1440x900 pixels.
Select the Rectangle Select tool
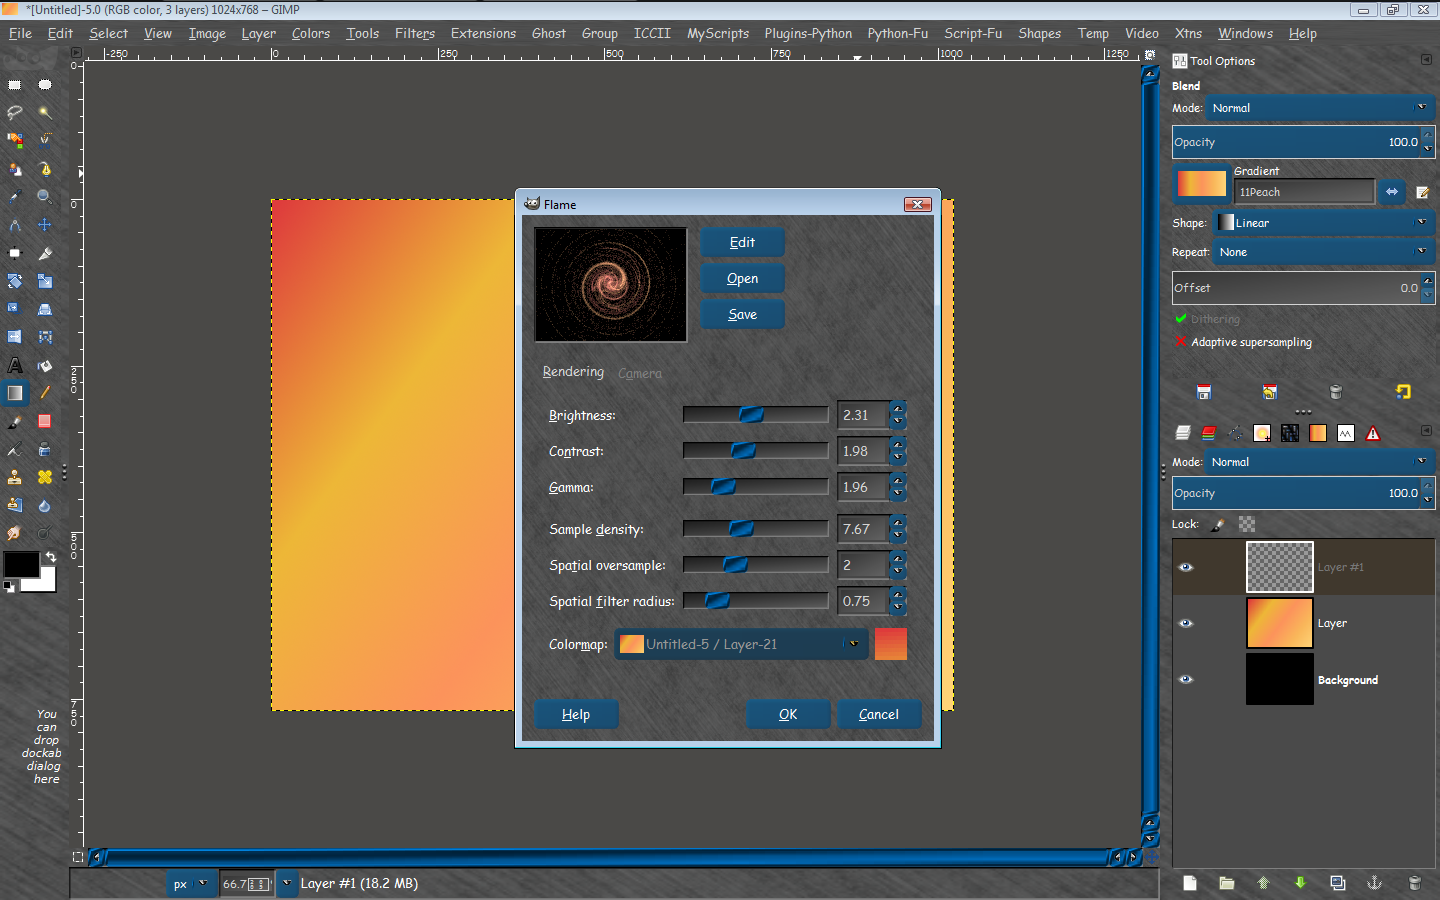tap(15, 85)
